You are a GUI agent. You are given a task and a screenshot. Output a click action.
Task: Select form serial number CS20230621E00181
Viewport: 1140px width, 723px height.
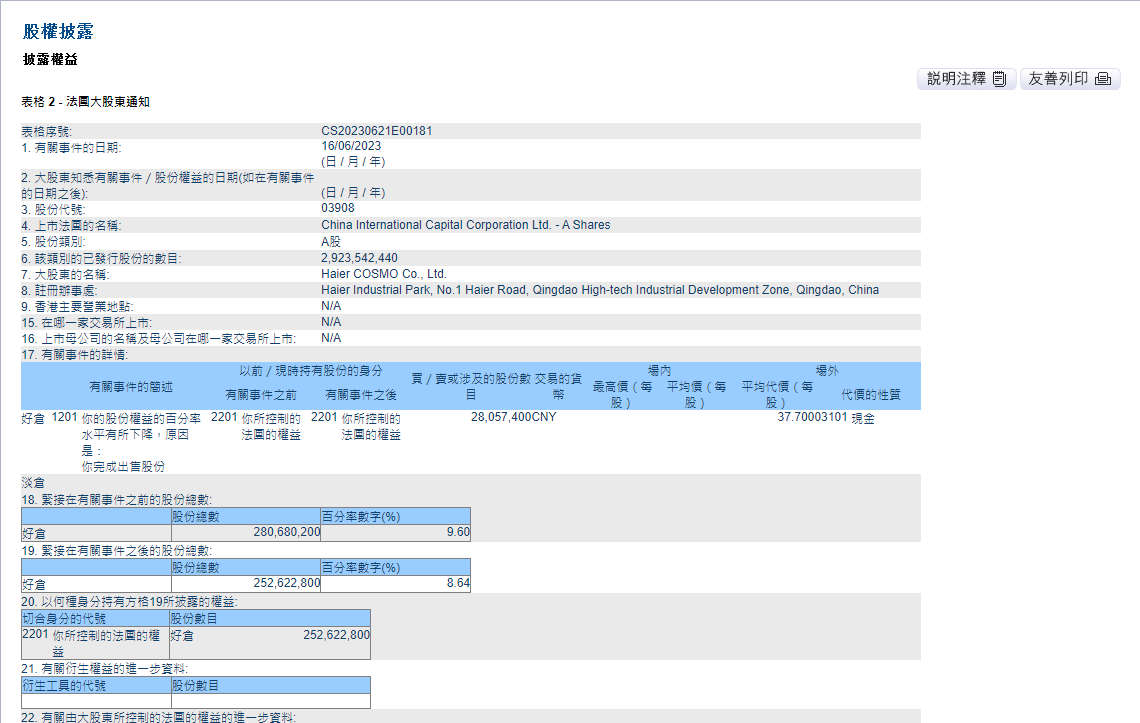pos(377,131)
